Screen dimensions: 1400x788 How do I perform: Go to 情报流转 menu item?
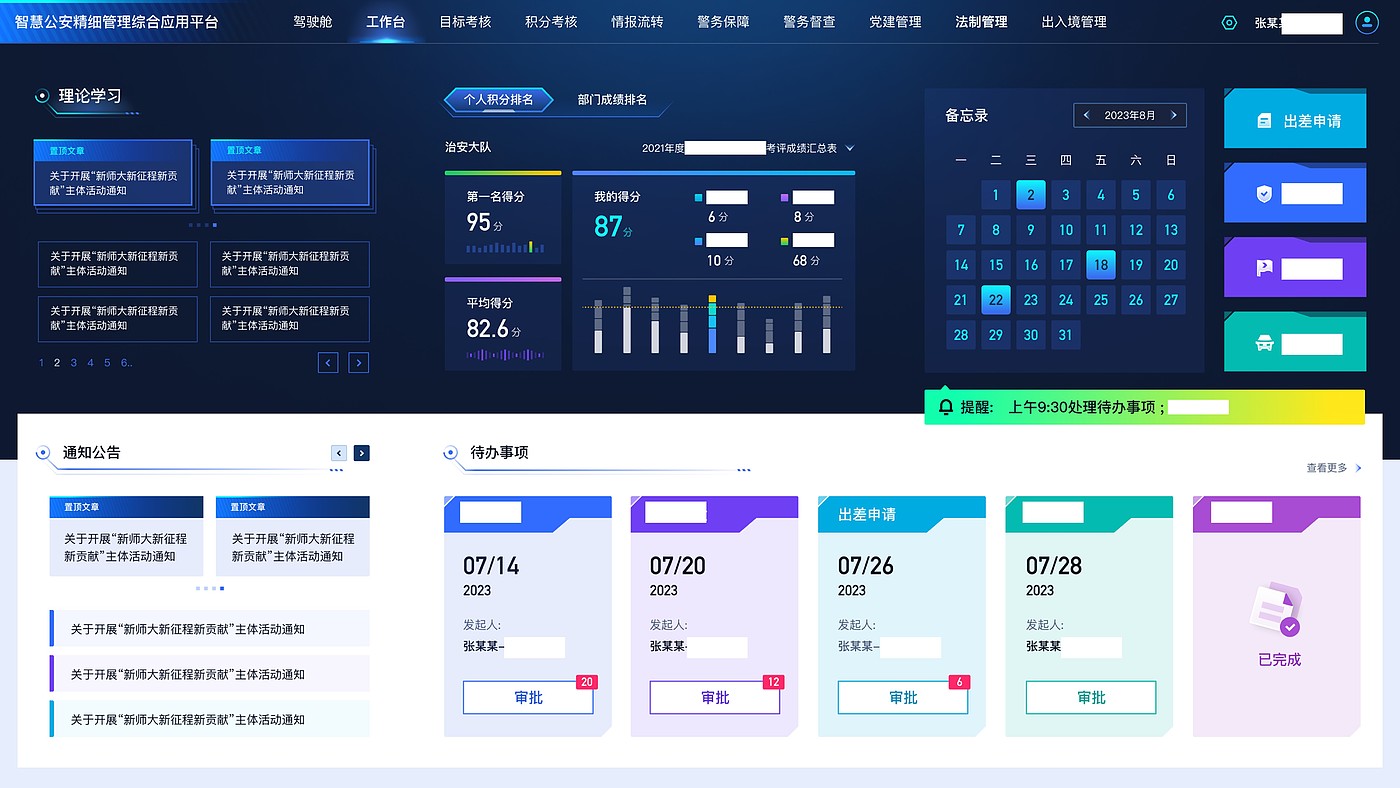click(x=637, y=22)
